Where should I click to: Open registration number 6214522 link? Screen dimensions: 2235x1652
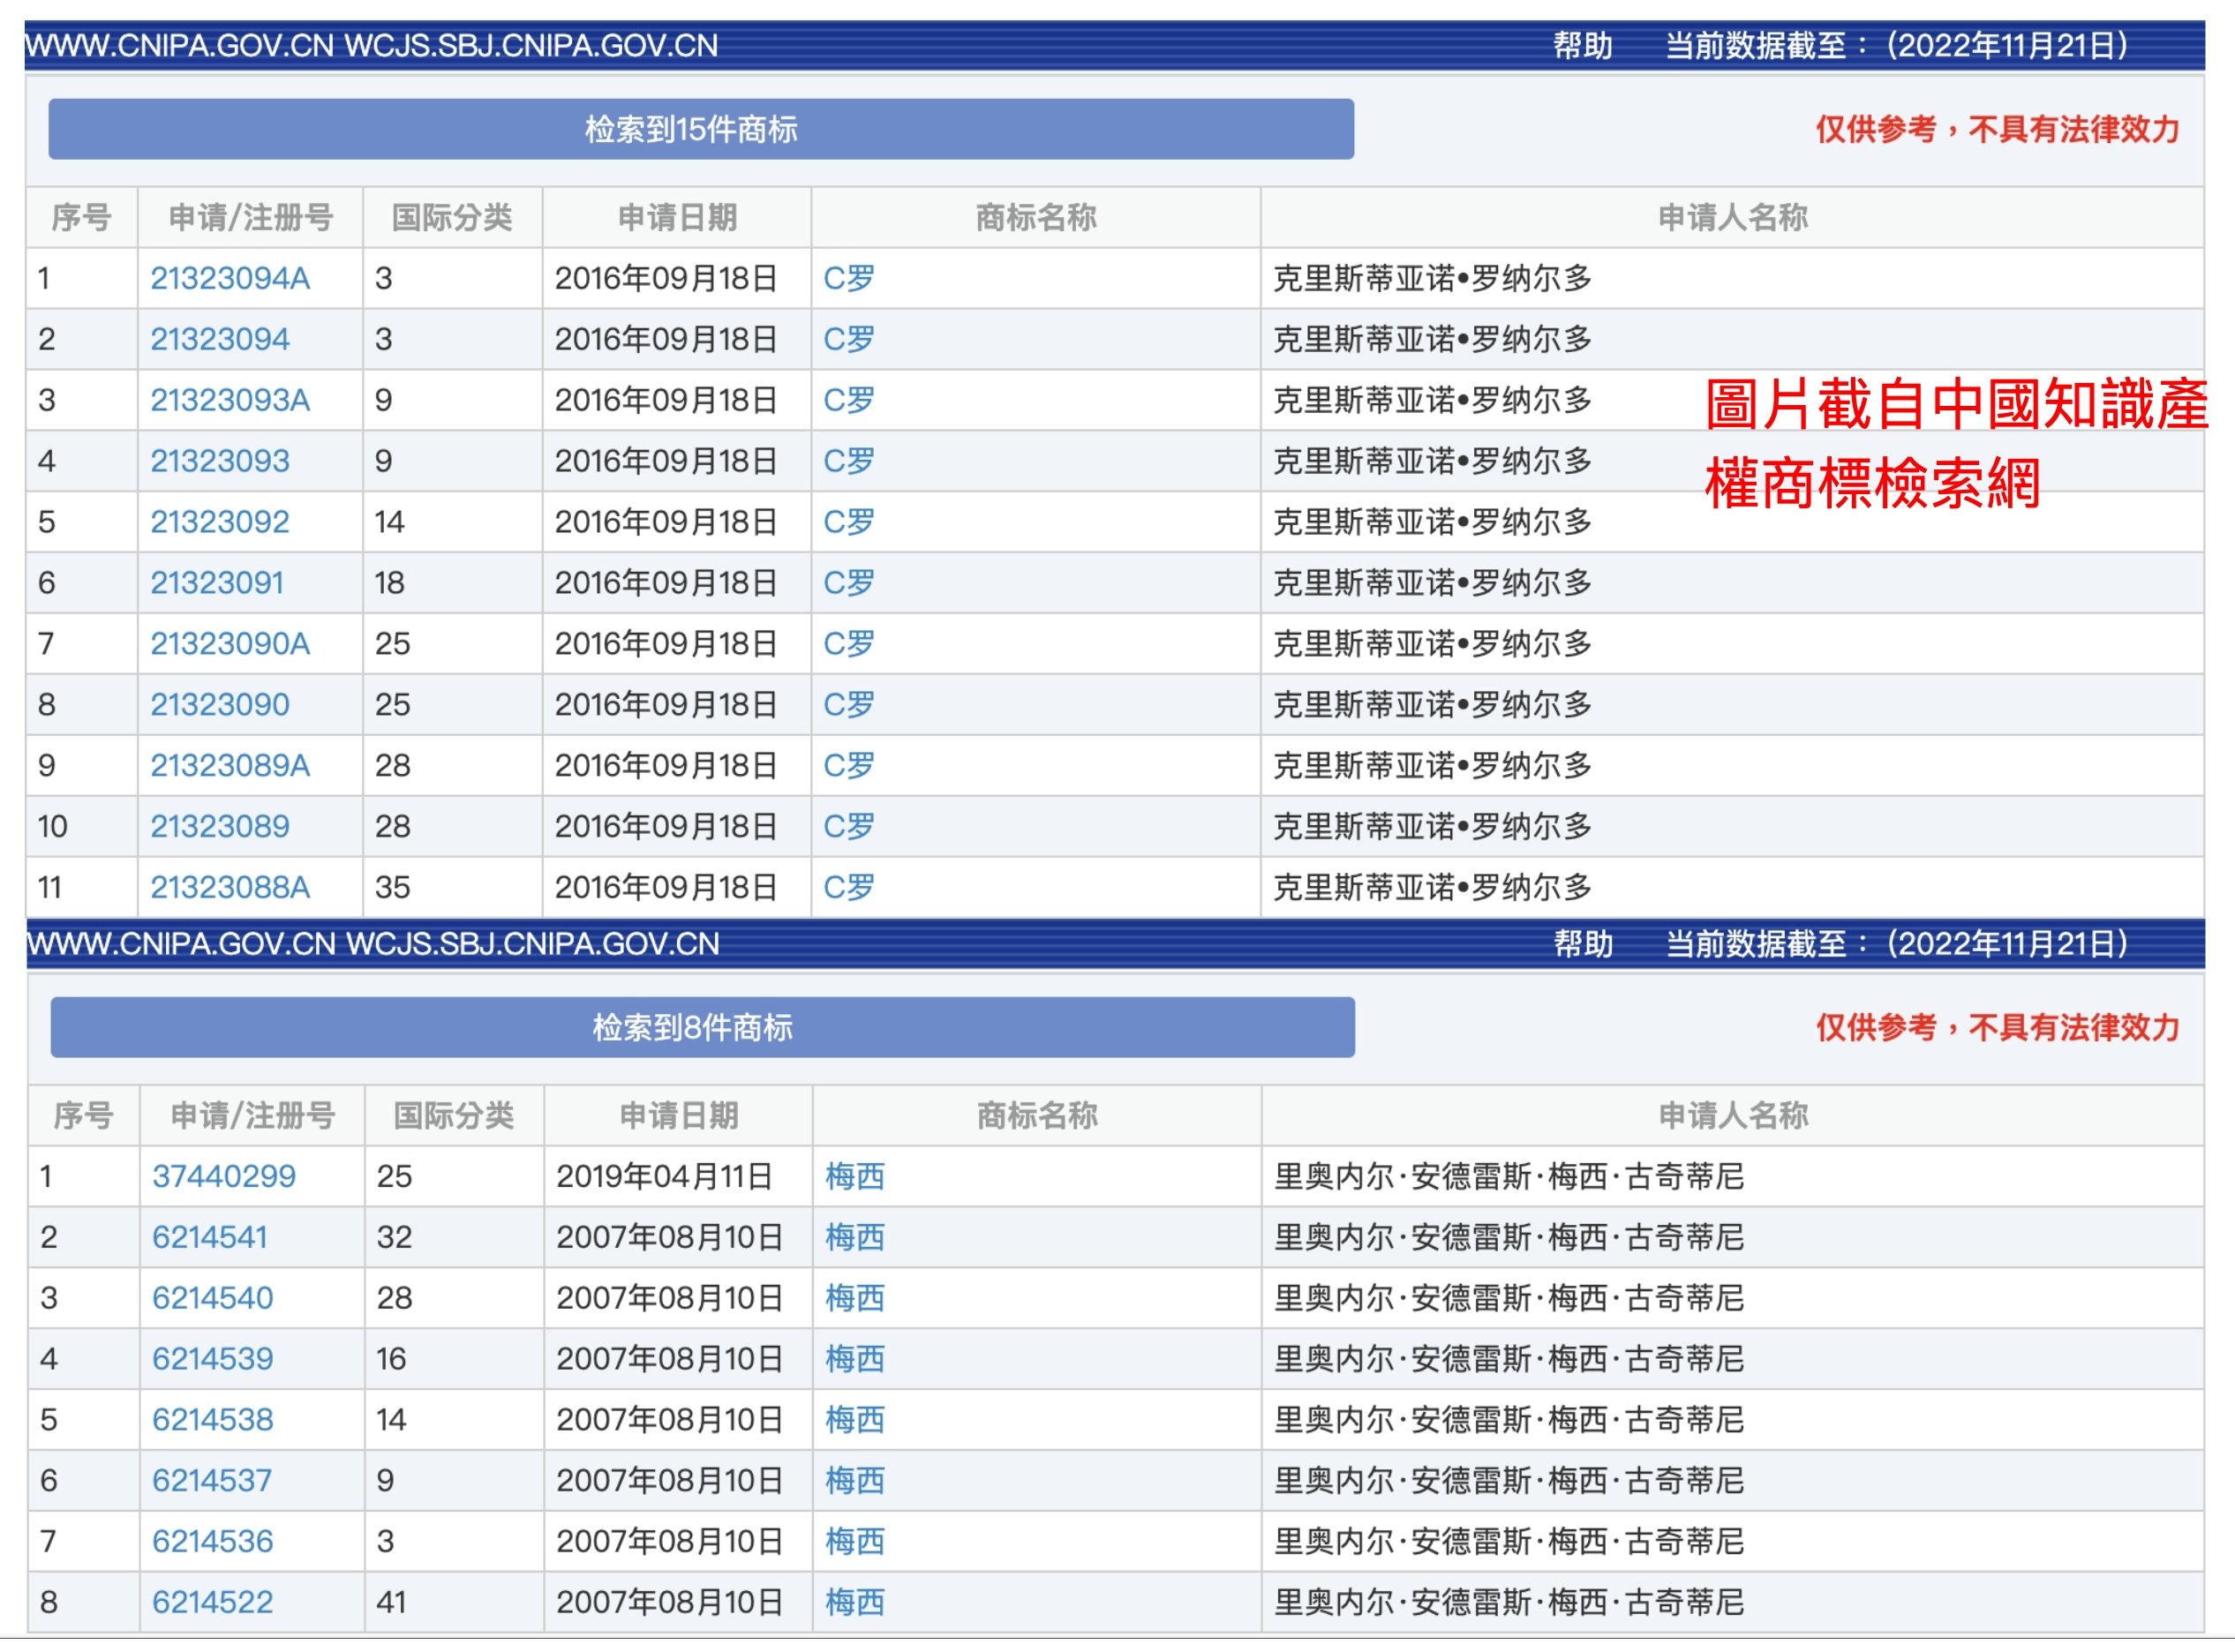point(213,1603)
